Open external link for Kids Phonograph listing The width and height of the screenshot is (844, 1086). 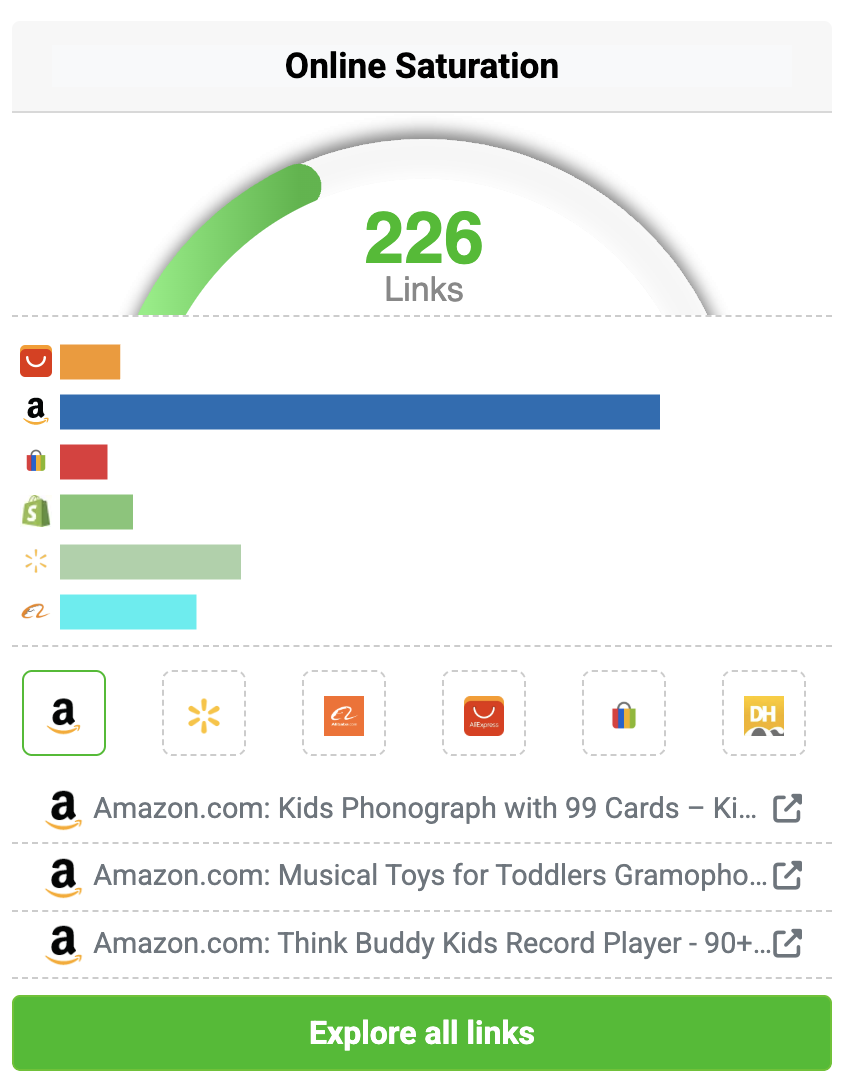tap(788, 809)
